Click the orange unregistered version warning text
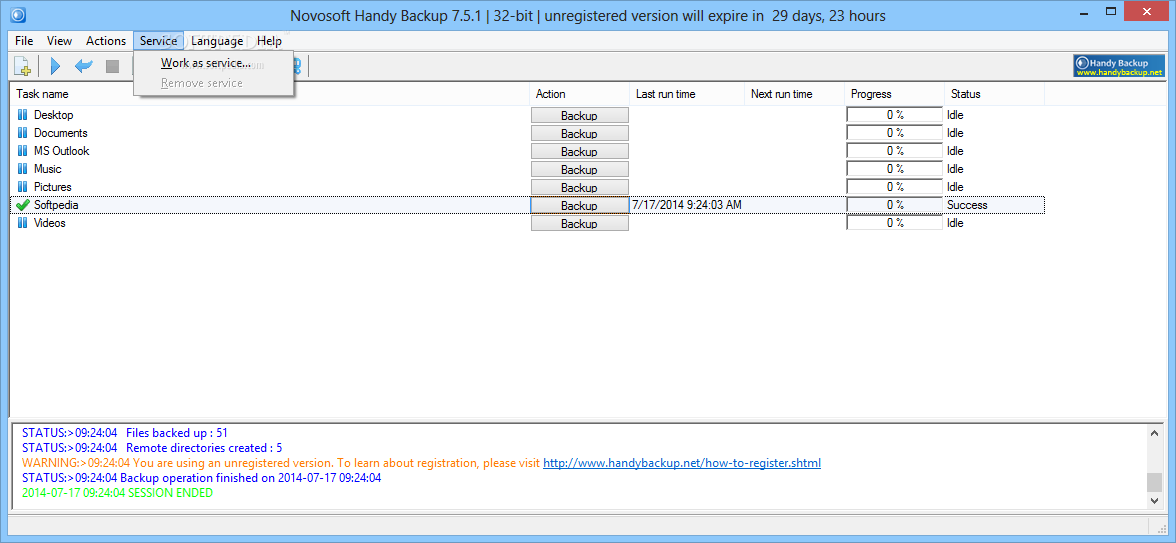 pos(281,463)
